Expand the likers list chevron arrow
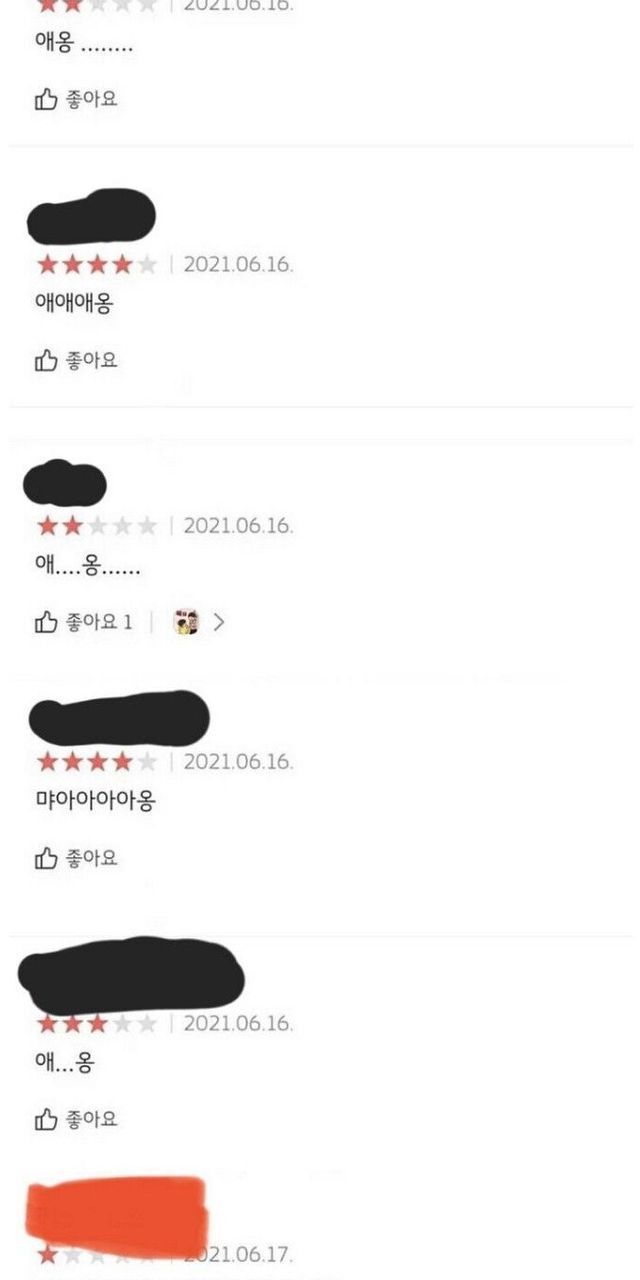Screen dimensions: 640x1280 pyautogui.click(x=219, y=622)
